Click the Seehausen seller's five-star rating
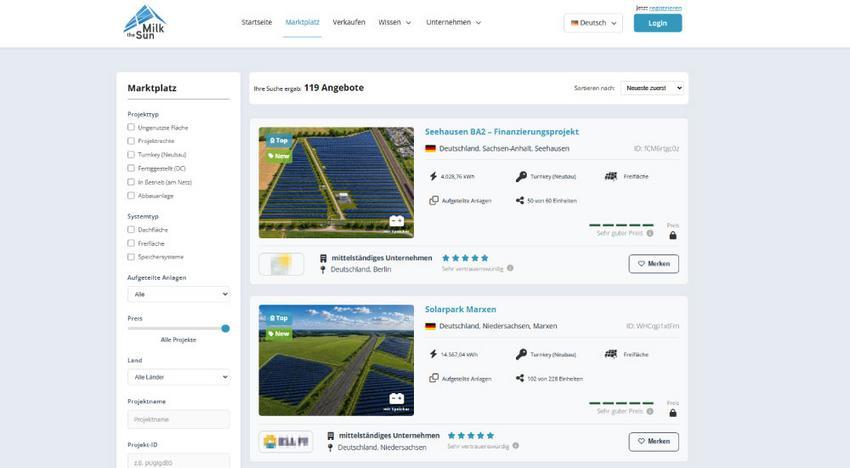 [465, 258]
